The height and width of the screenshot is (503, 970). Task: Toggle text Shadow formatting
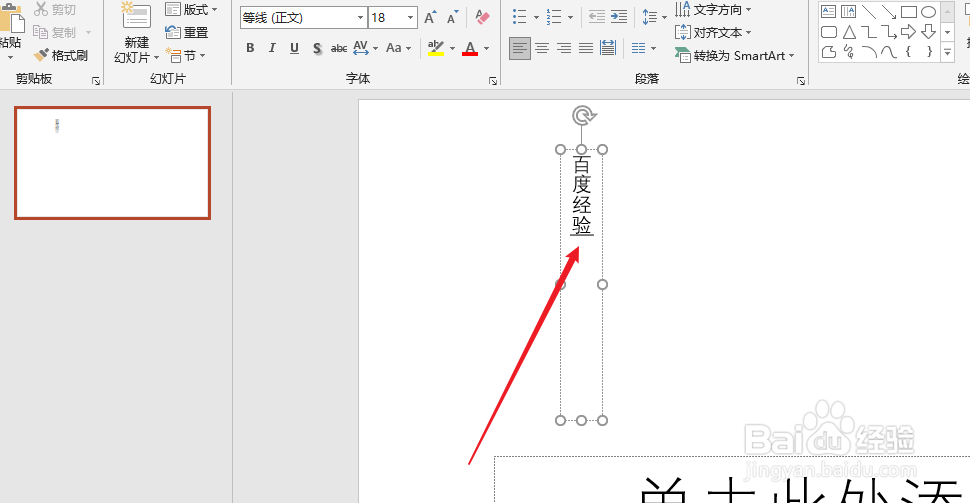[317, 48]
